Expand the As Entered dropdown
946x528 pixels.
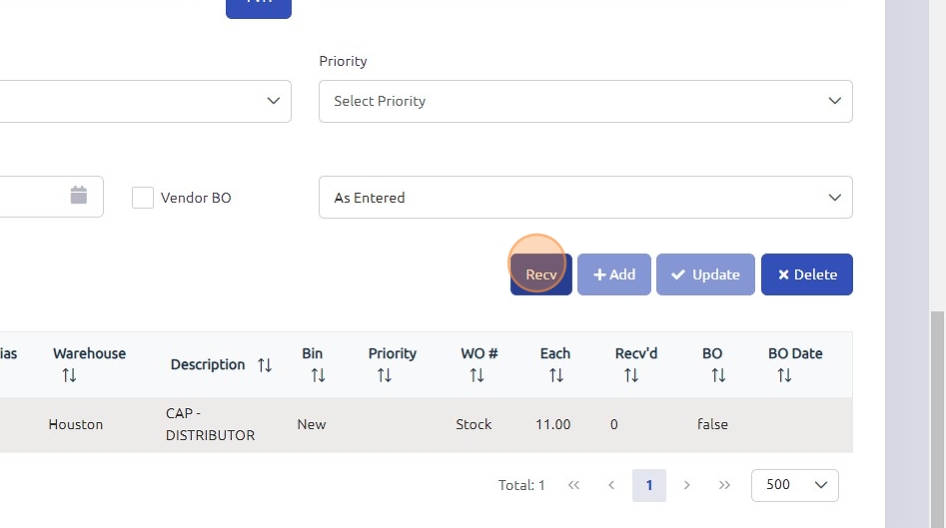[585, 197]
